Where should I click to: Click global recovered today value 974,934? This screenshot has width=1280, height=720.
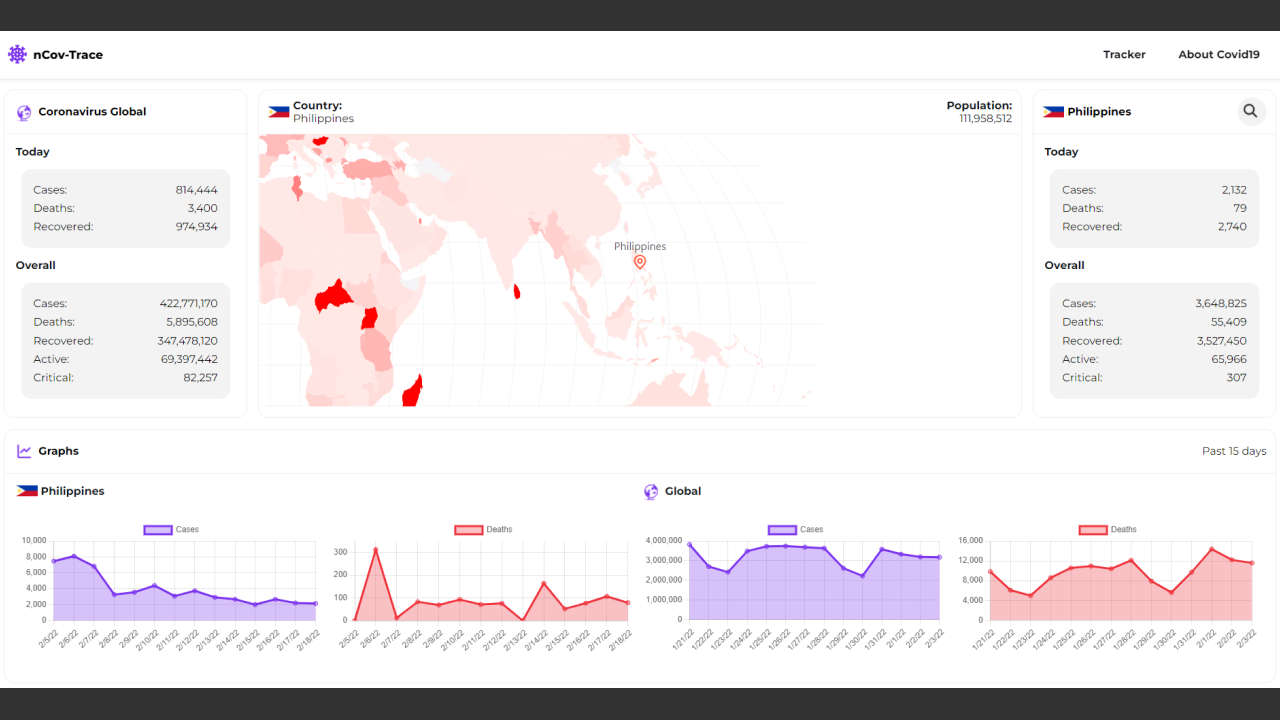coord(196,227)
